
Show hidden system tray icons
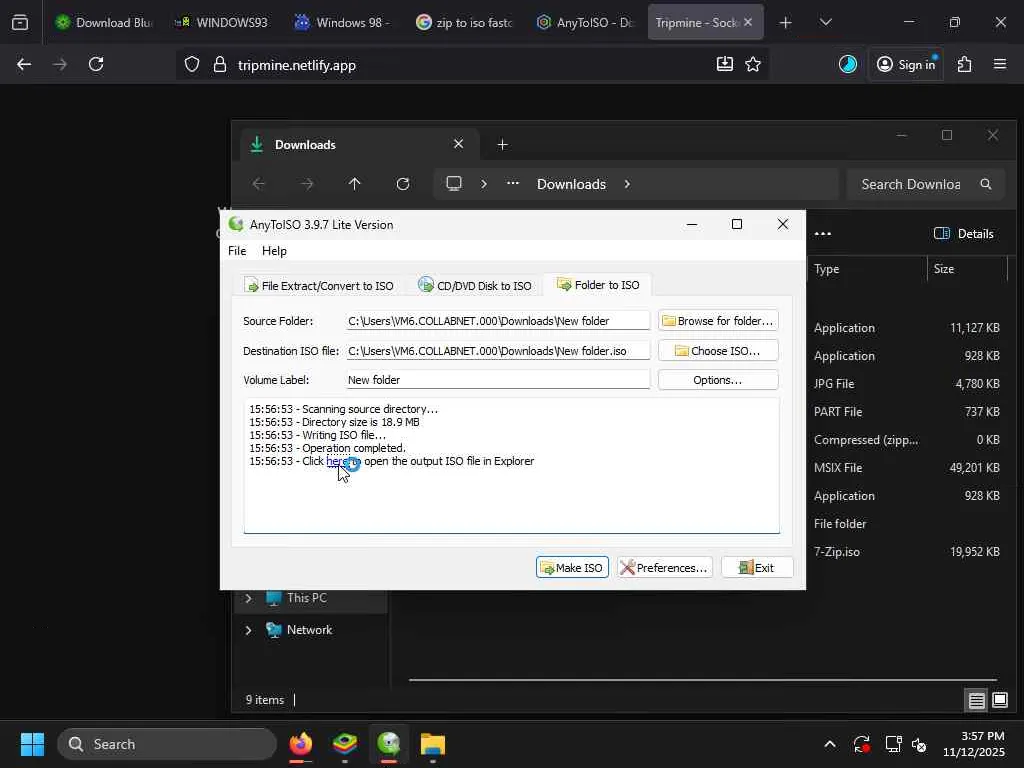pyautogui.click(x=830, y=744)
